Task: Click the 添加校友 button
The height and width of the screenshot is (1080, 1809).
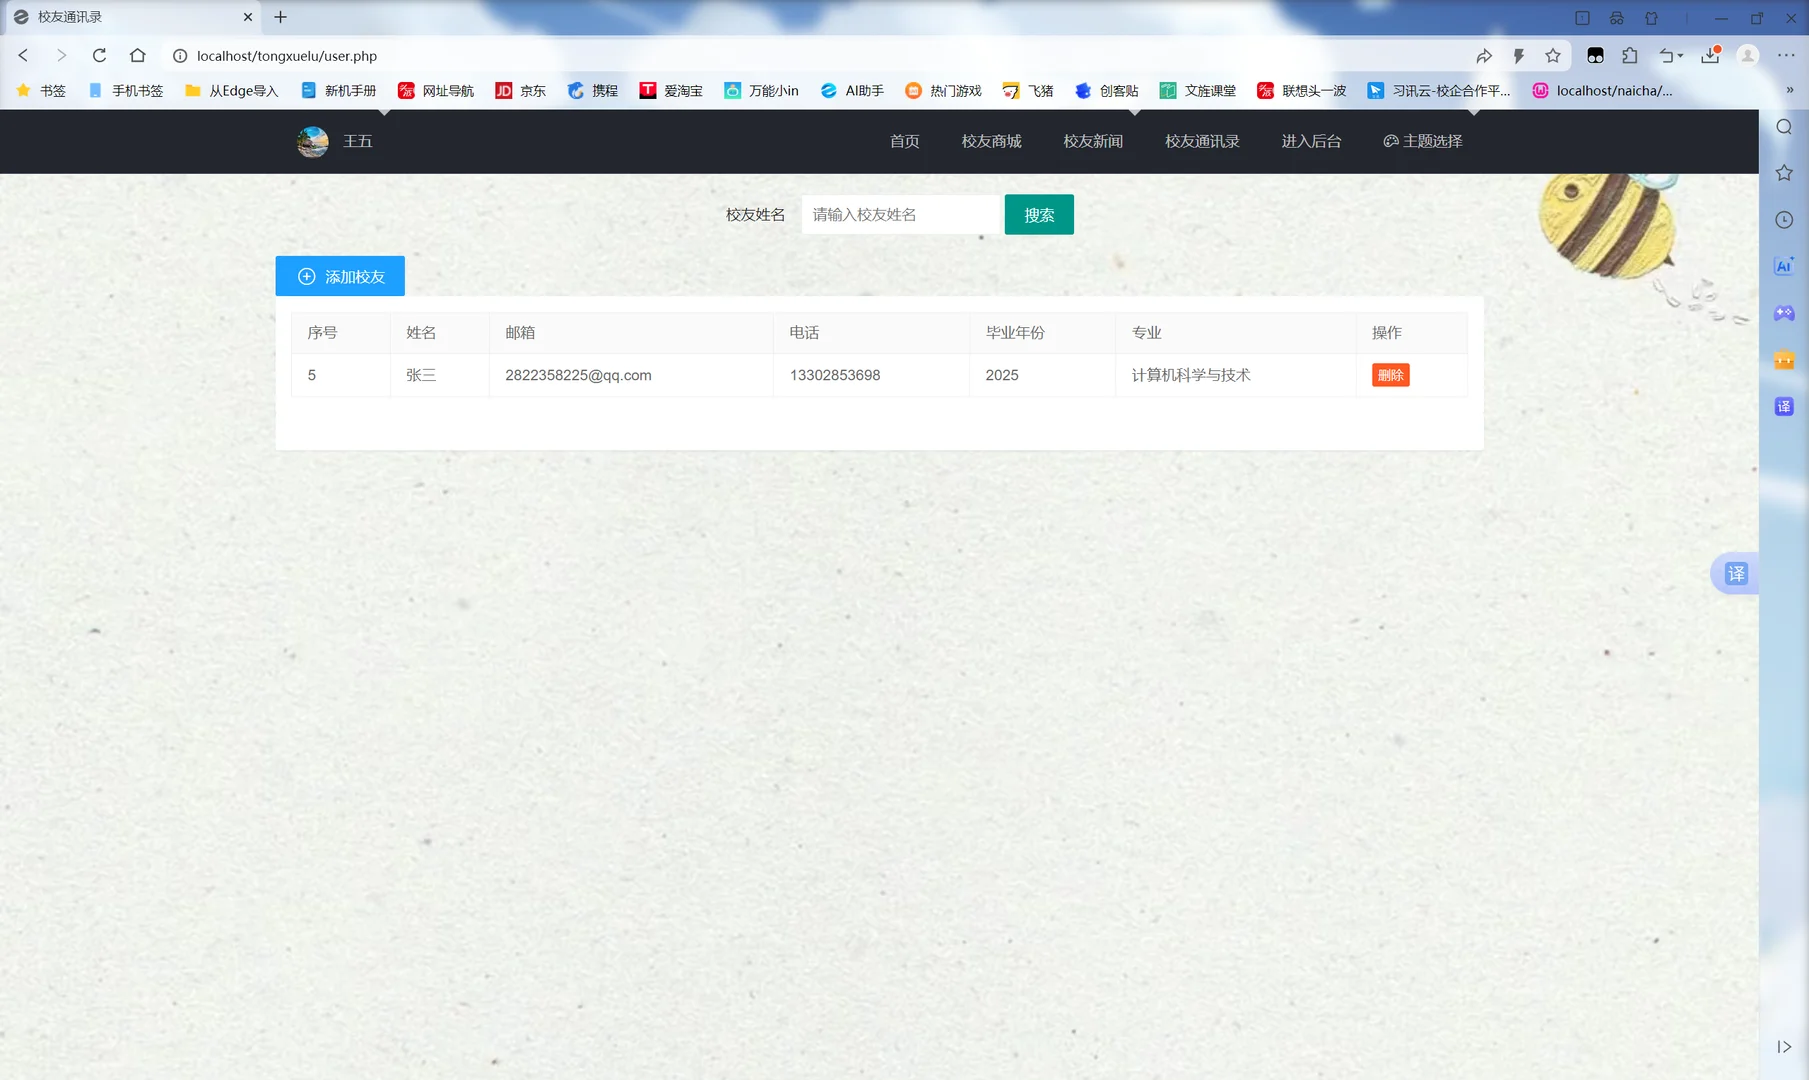Action: [340, 276]
